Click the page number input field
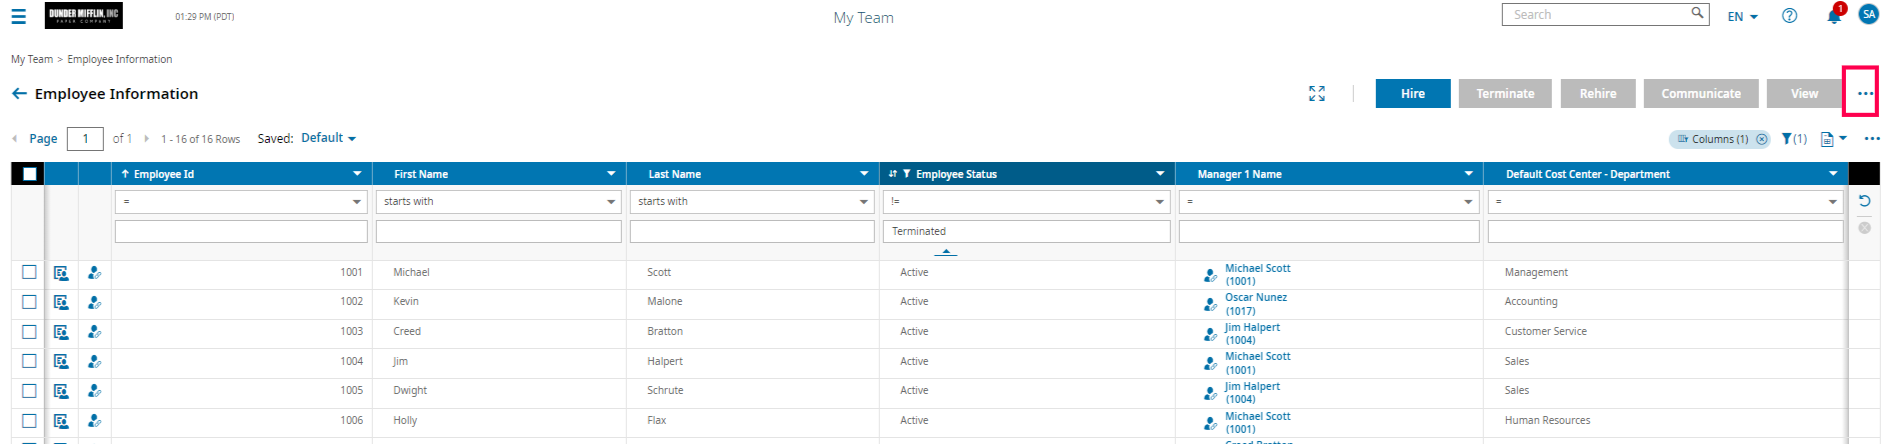 85,139
